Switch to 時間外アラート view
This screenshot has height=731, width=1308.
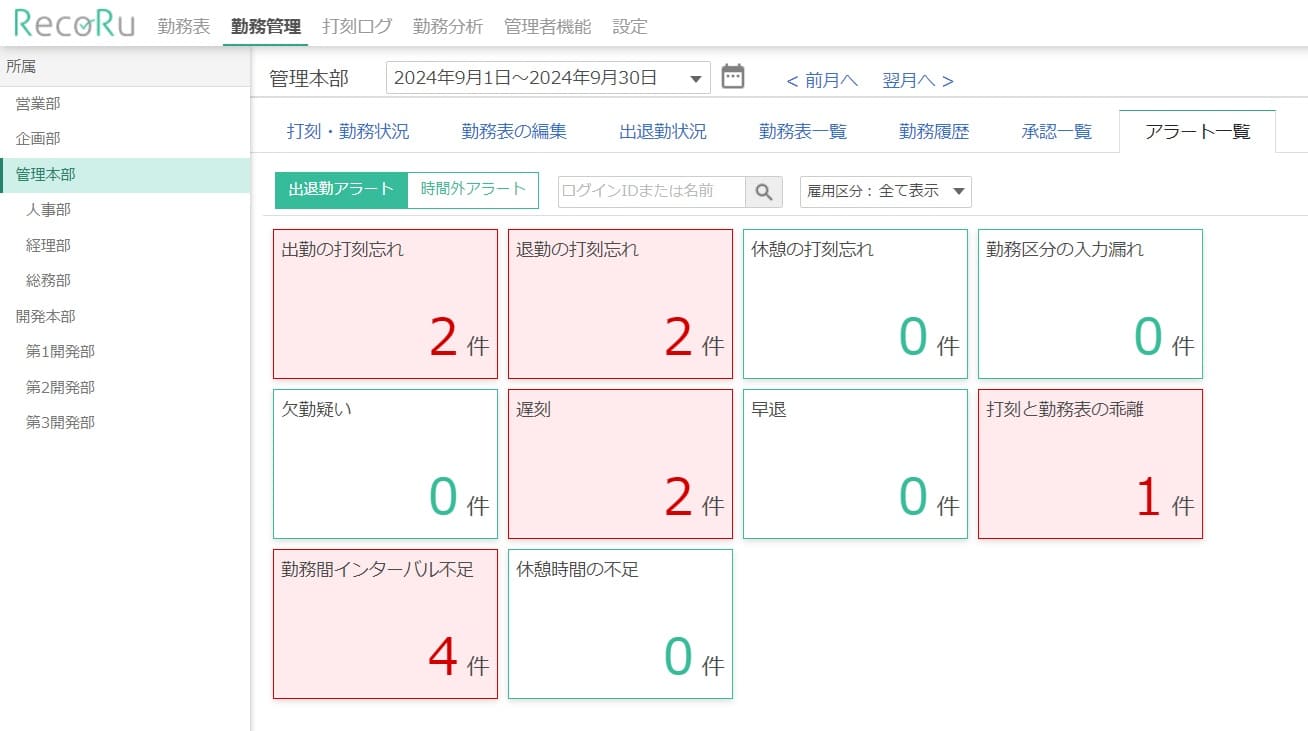coord(472,189)
